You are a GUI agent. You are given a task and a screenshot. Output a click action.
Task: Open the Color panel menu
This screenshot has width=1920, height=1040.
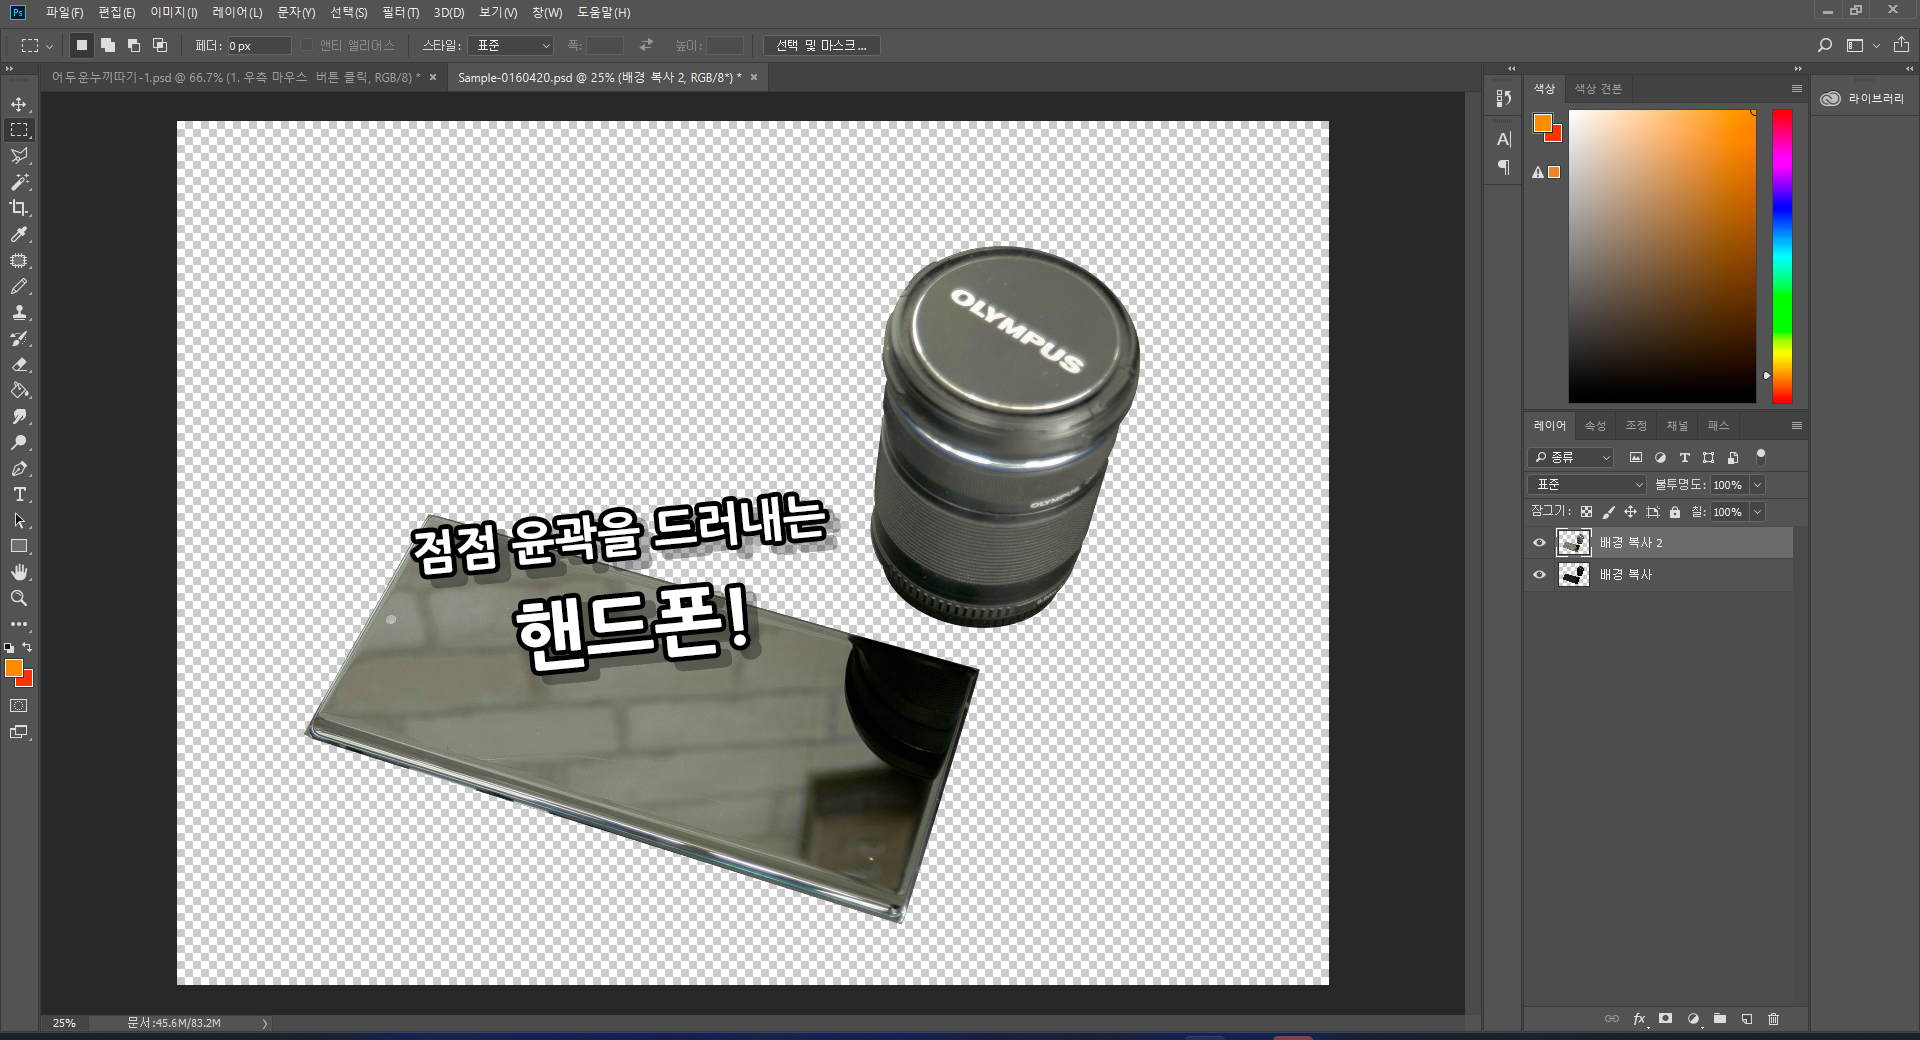pos(1796,89)
